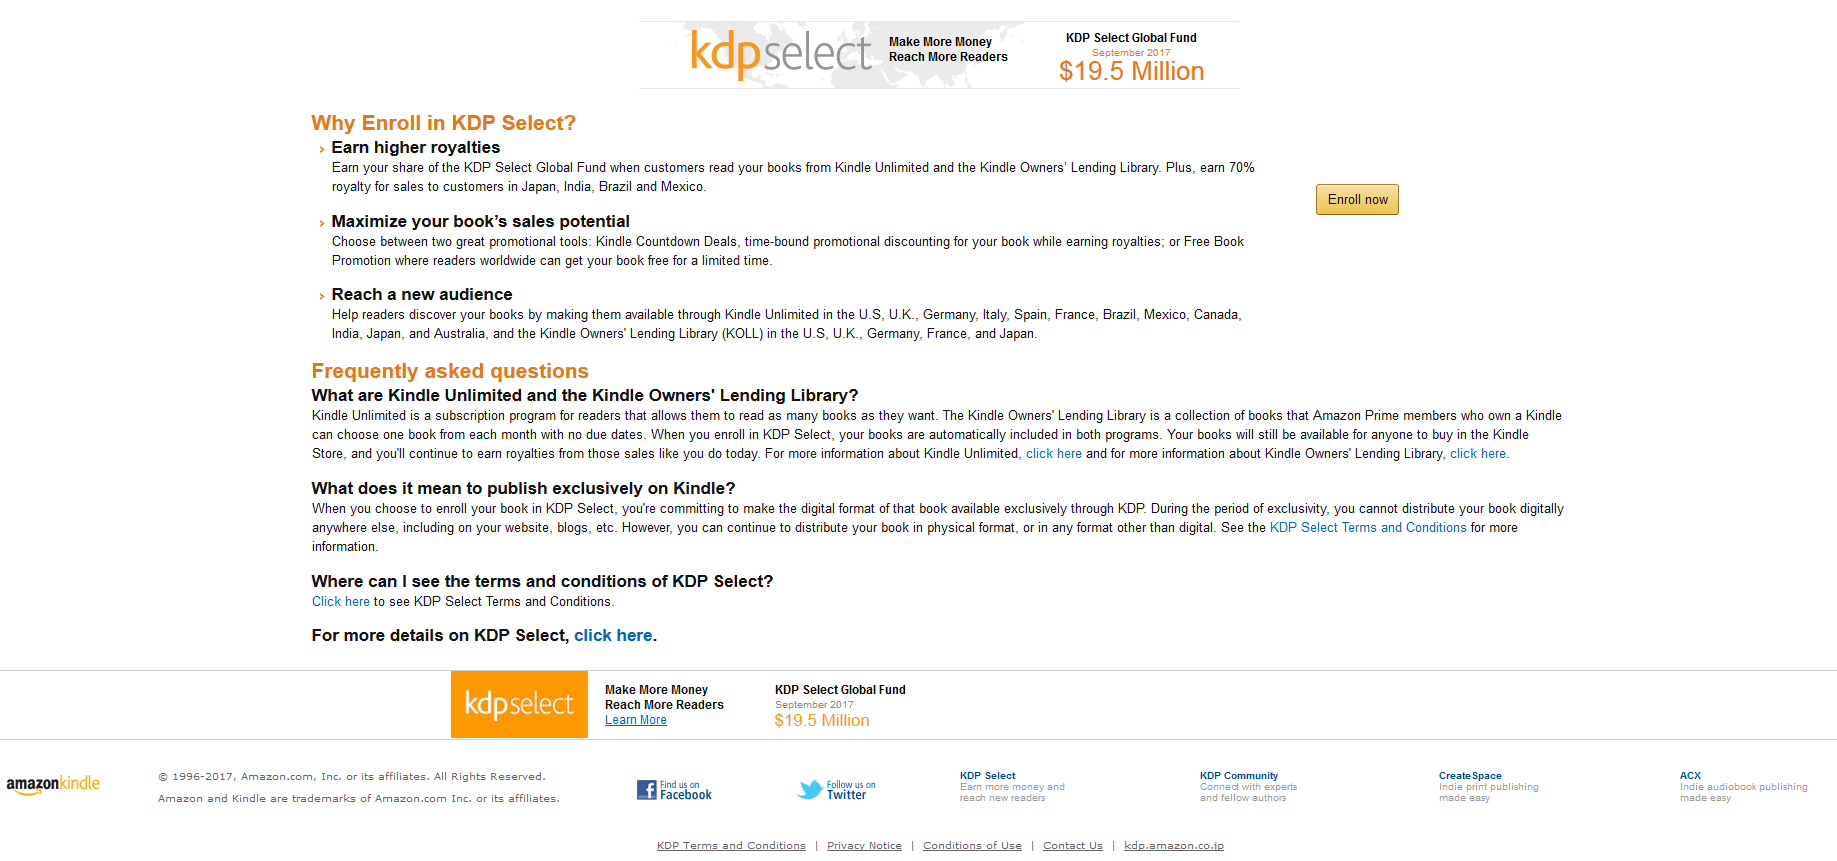Open the CreateSpace footer link
The height and width of the screenshot is (861, 1837).
pyautogui.click(x=1469, y=776)
